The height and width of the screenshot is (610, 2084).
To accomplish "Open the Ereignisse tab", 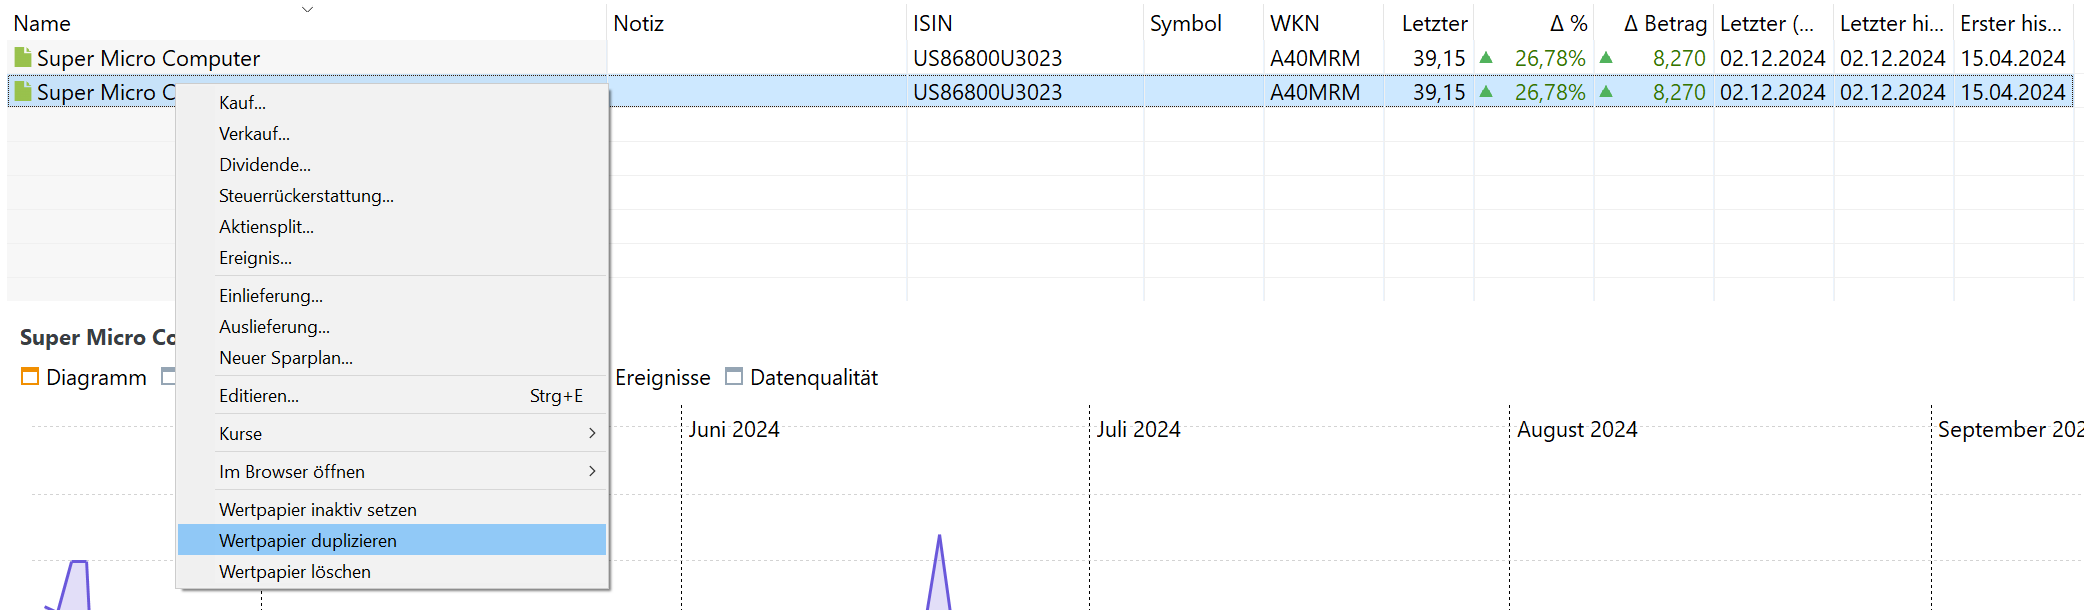I will 662,378.
